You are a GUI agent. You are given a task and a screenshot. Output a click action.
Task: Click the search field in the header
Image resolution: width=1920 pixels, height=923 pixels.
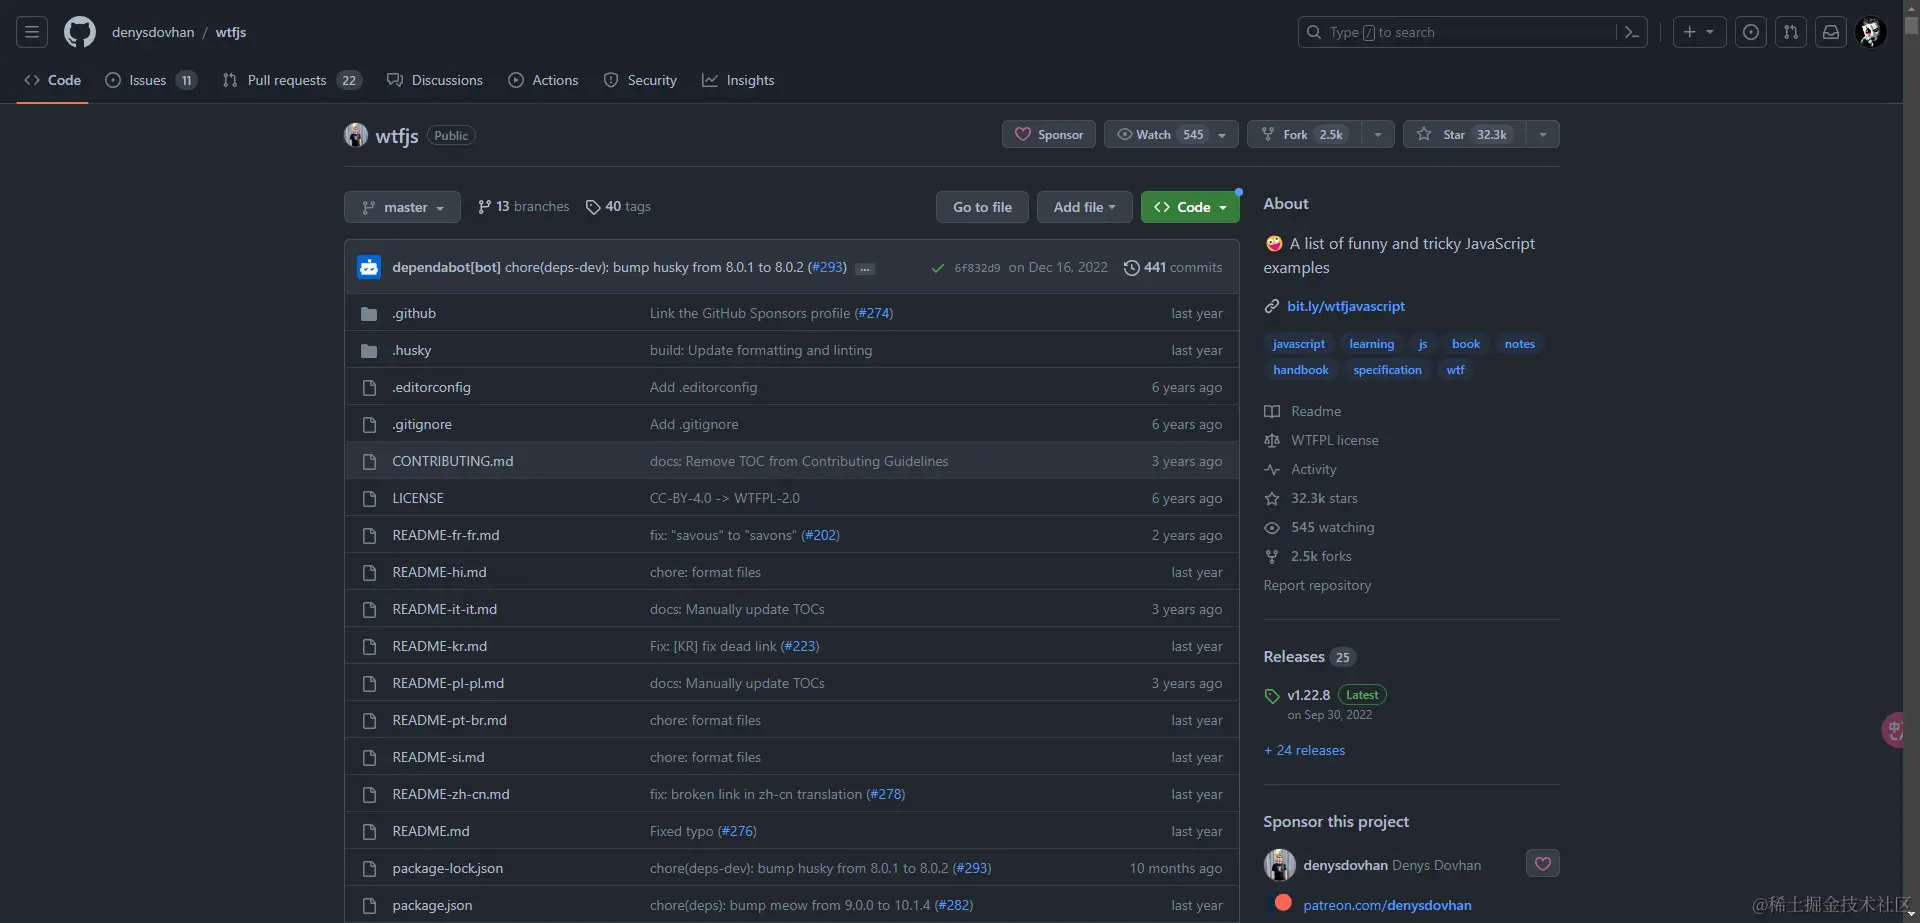1472,32
